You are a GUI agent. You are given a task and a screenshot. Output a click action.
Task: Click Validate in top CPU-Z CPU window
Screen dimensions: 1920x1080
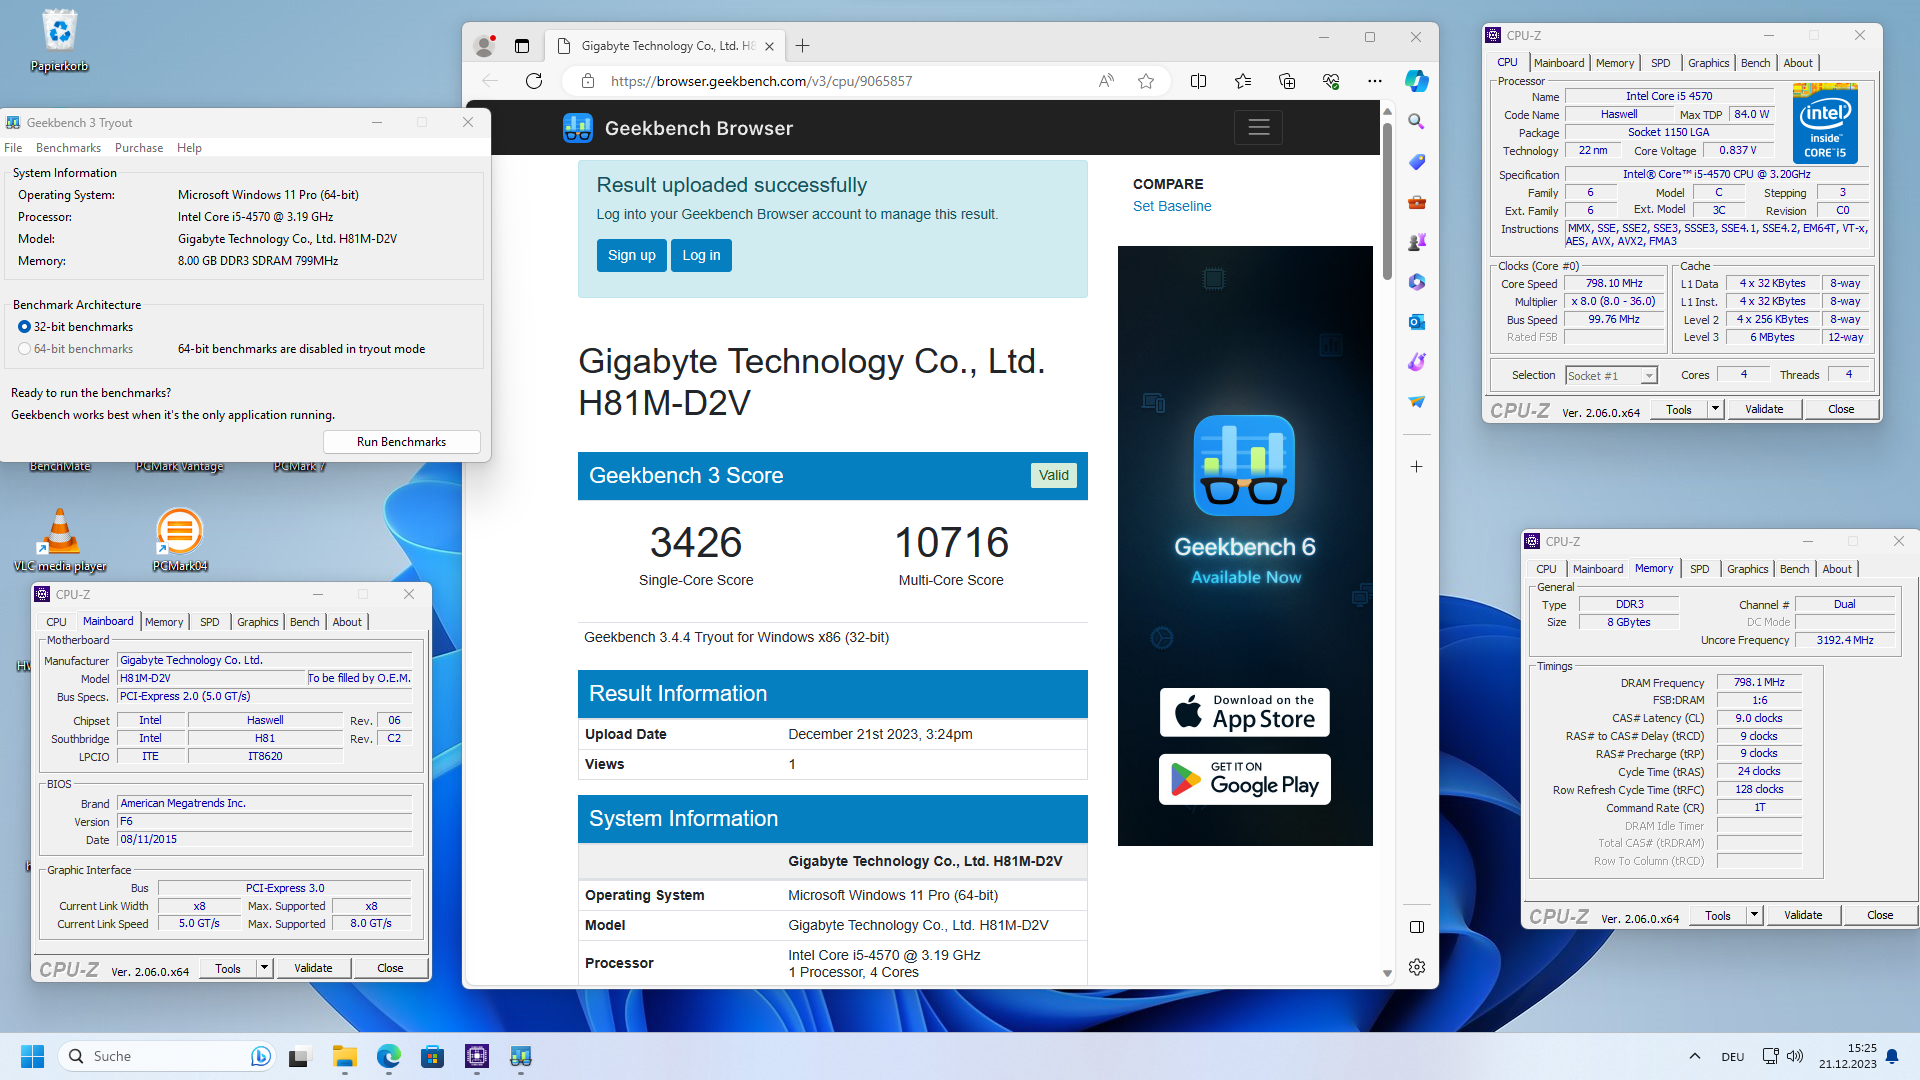pos(1764,409)
